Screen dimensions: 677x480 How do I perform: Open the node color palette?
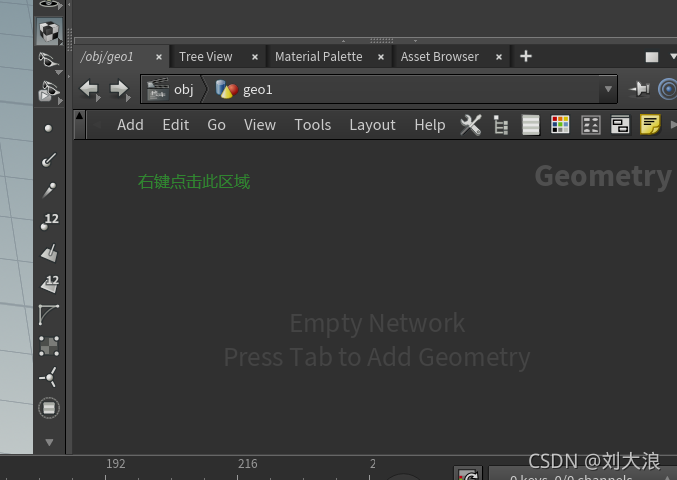click(560, 125)
